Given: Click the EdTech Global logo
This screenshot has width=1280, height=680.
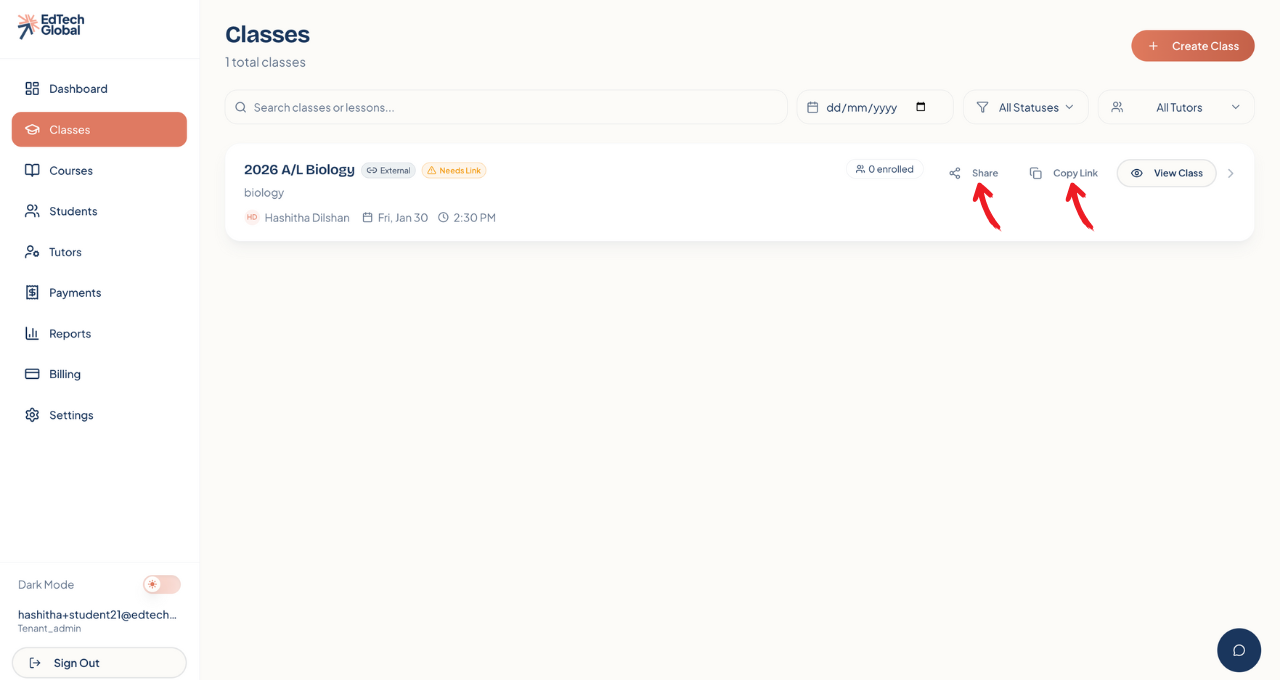Looking at the screenshot, I should point(51,26).
